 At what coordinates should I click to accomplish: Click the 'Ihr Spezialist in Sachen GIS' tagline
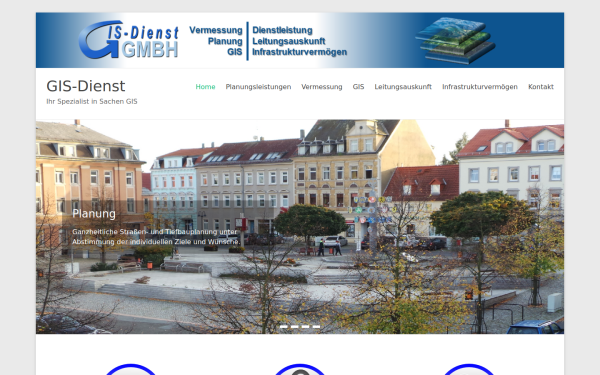(92, 101)
